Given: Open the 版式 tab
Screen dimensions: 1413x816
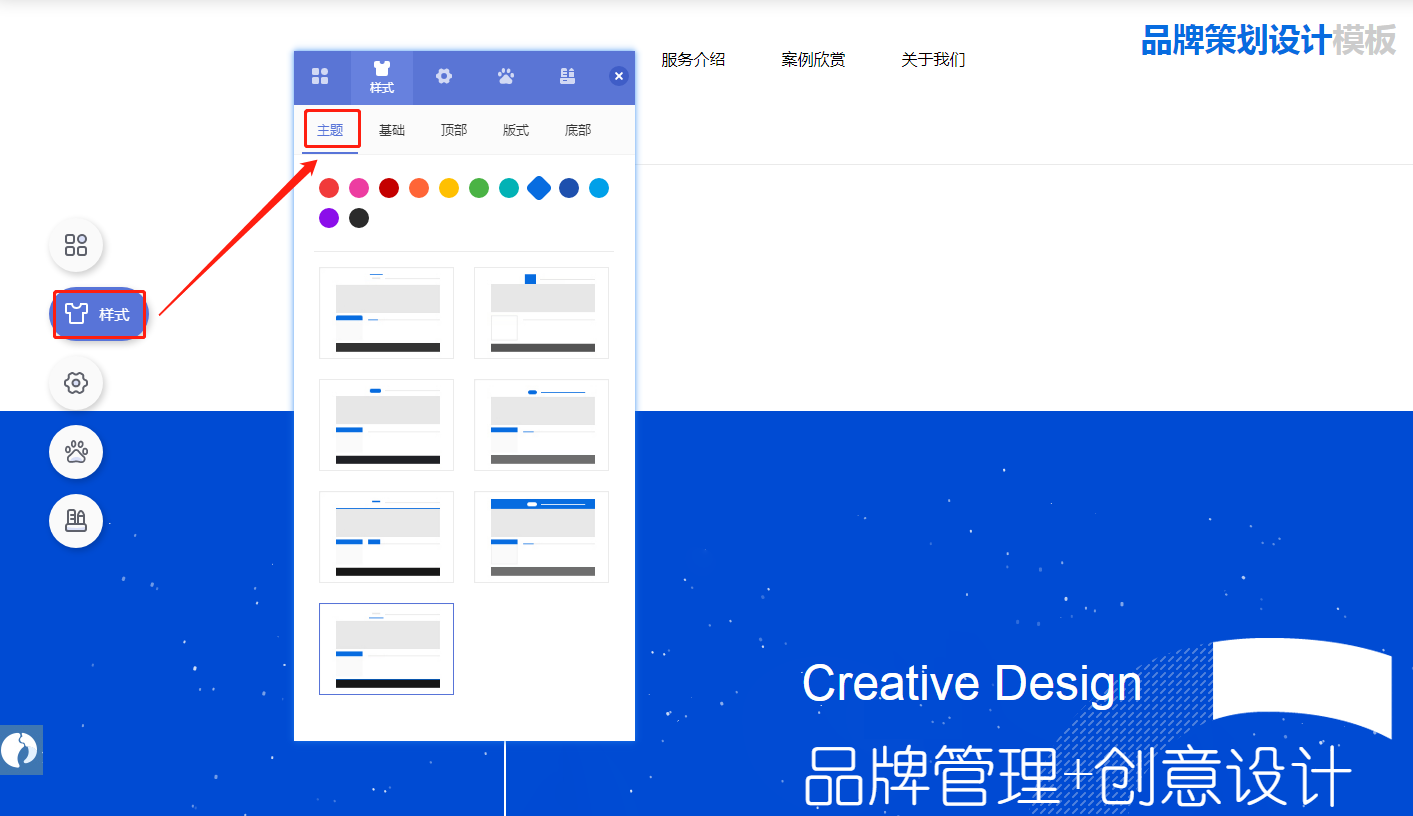Looking at the screenshot, I should click(x=516, y=130).
